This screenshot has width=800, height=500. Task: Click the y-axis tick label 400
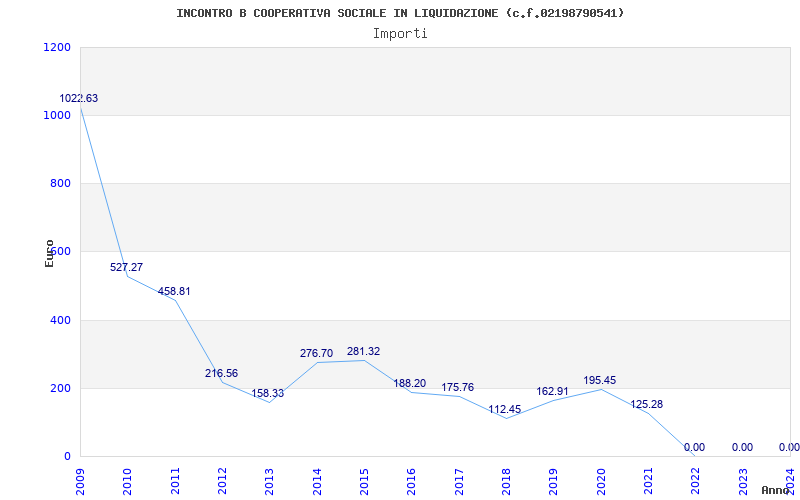click(61, 320)
